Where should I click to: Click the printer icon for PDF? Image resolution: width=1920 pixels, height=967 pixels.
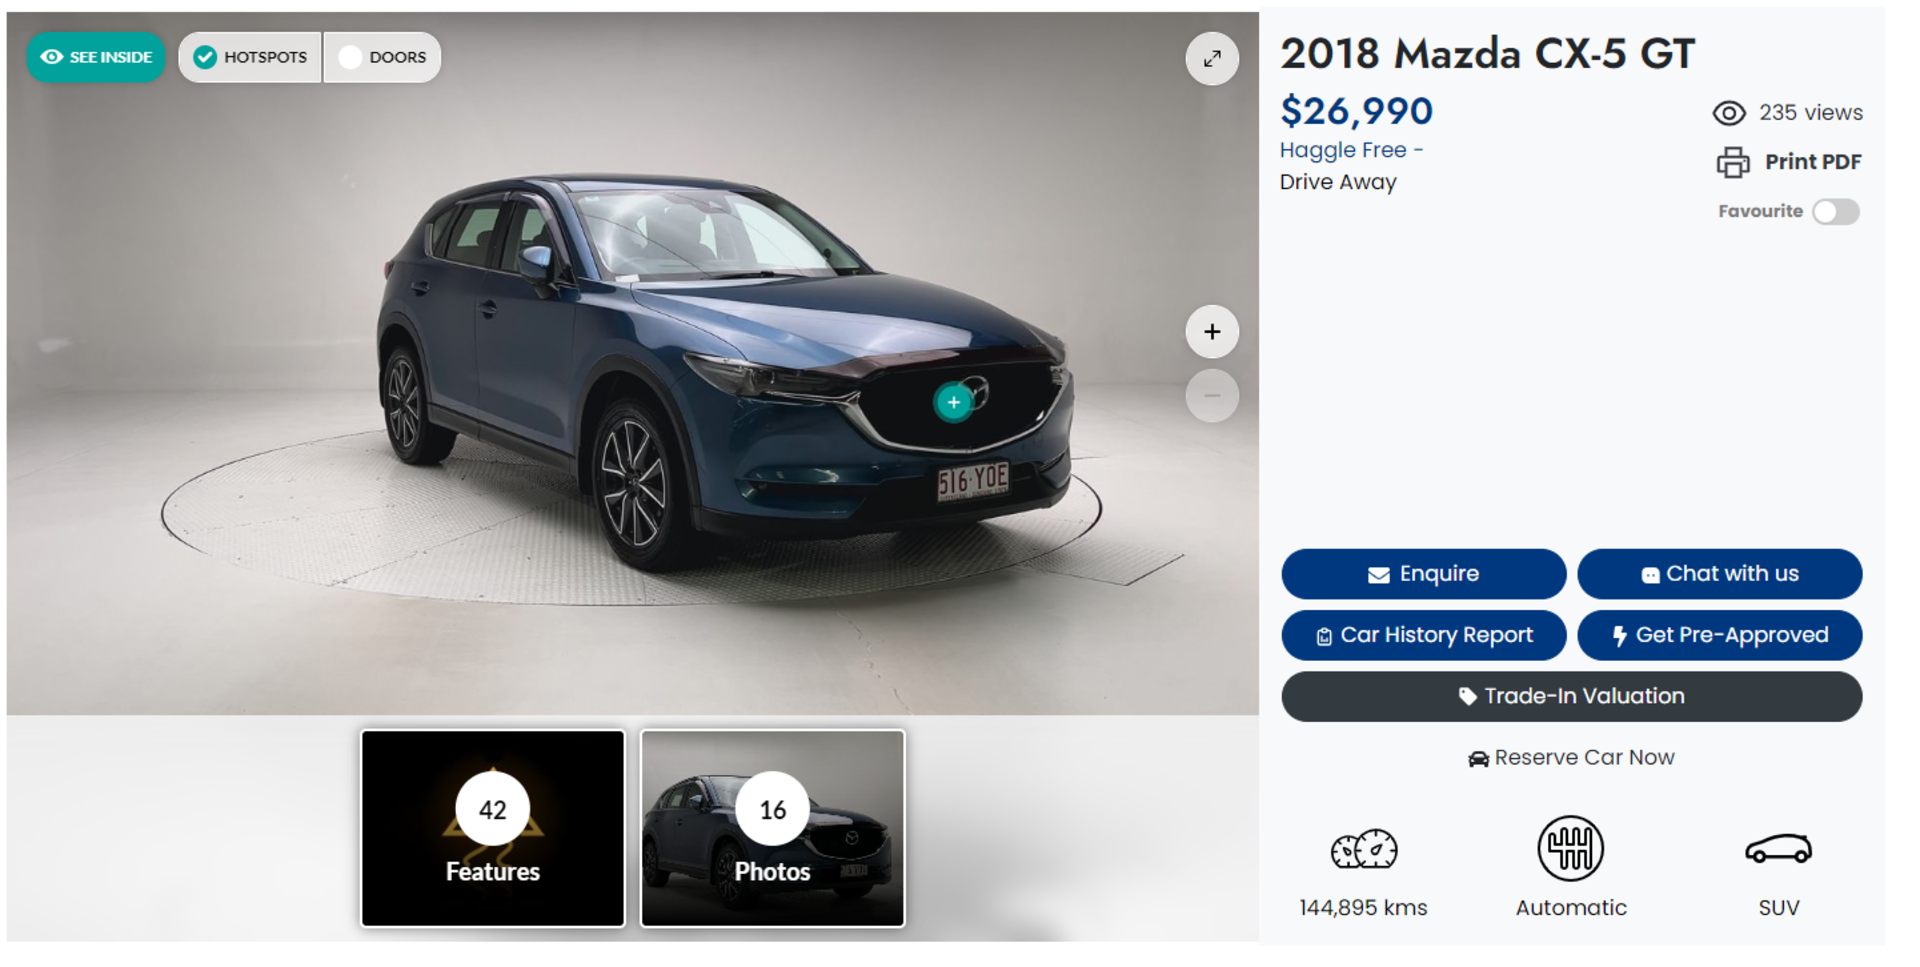tap(1733, 162)
